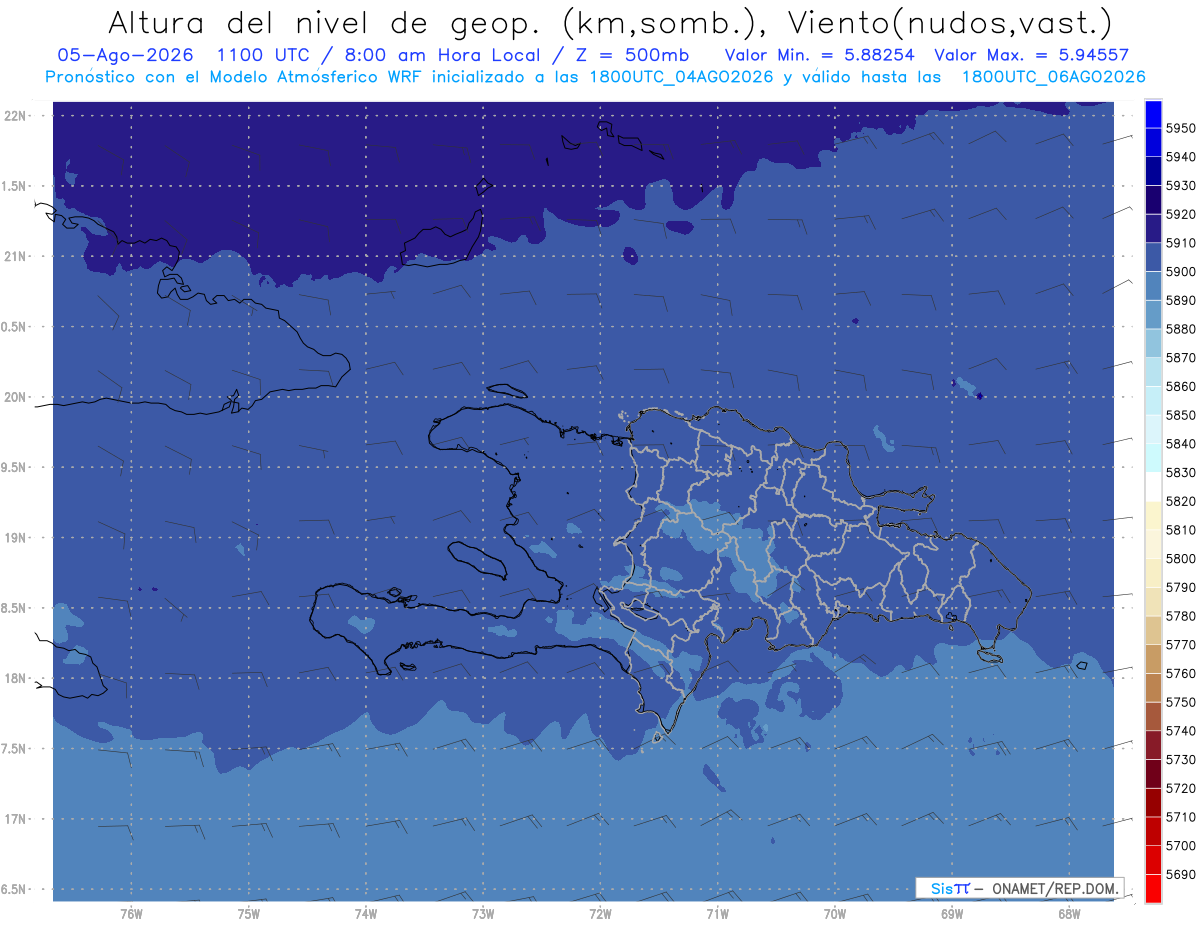Screen dimensions: 1200x927
Task: Click the '17N' latitude label
Action: (15, 820)
